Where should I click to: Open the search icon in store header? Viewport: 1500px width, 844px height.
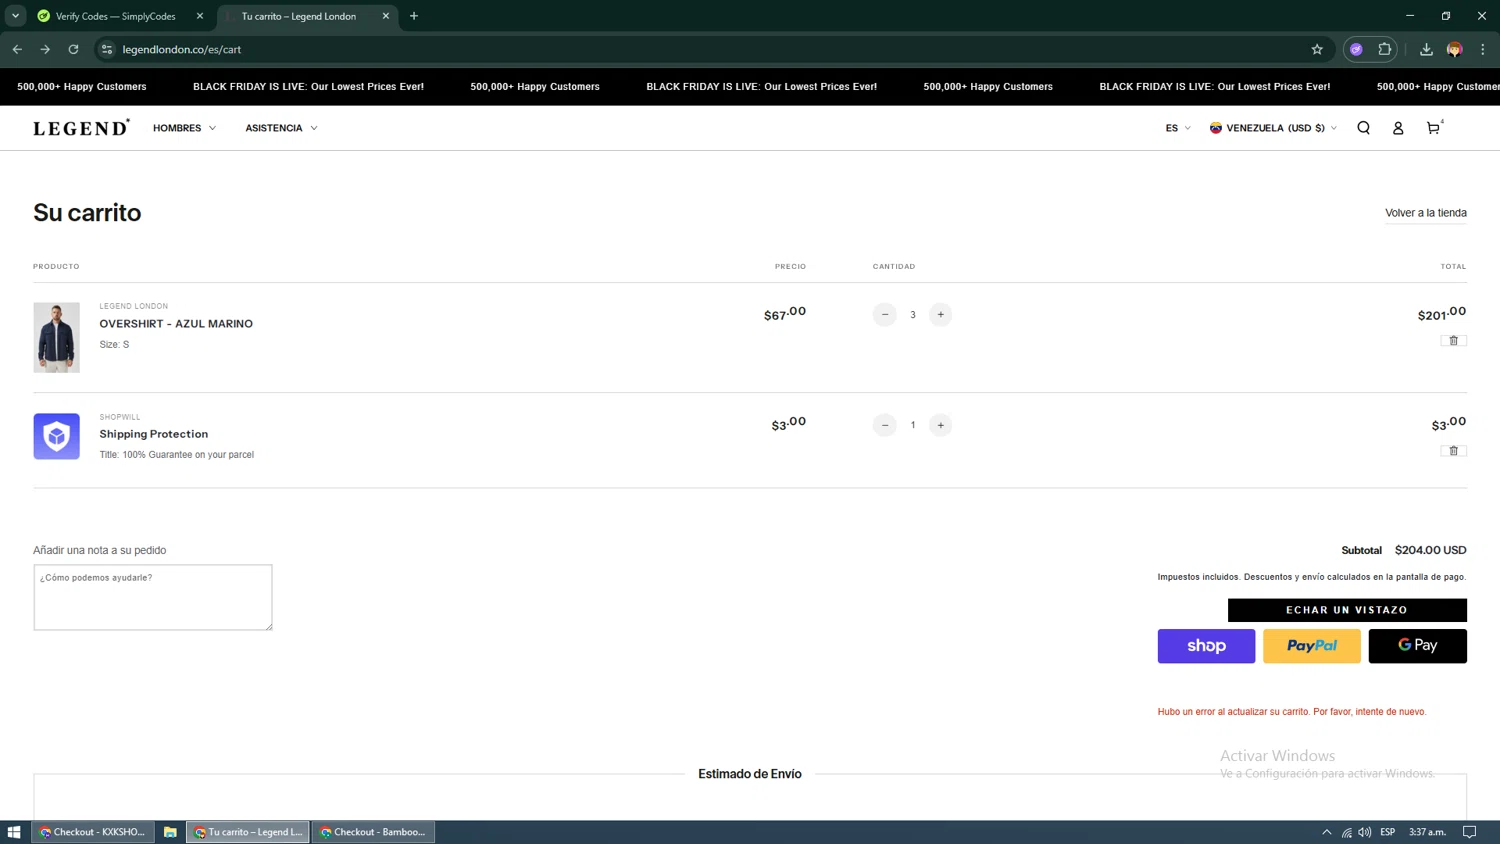point(1363,128)
